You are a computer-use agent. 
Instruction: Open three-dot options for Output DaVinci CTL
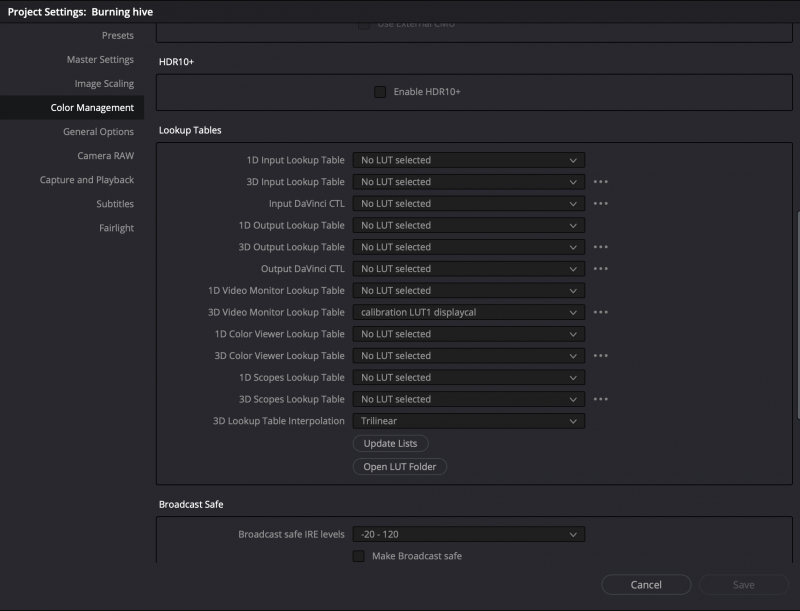600,269
